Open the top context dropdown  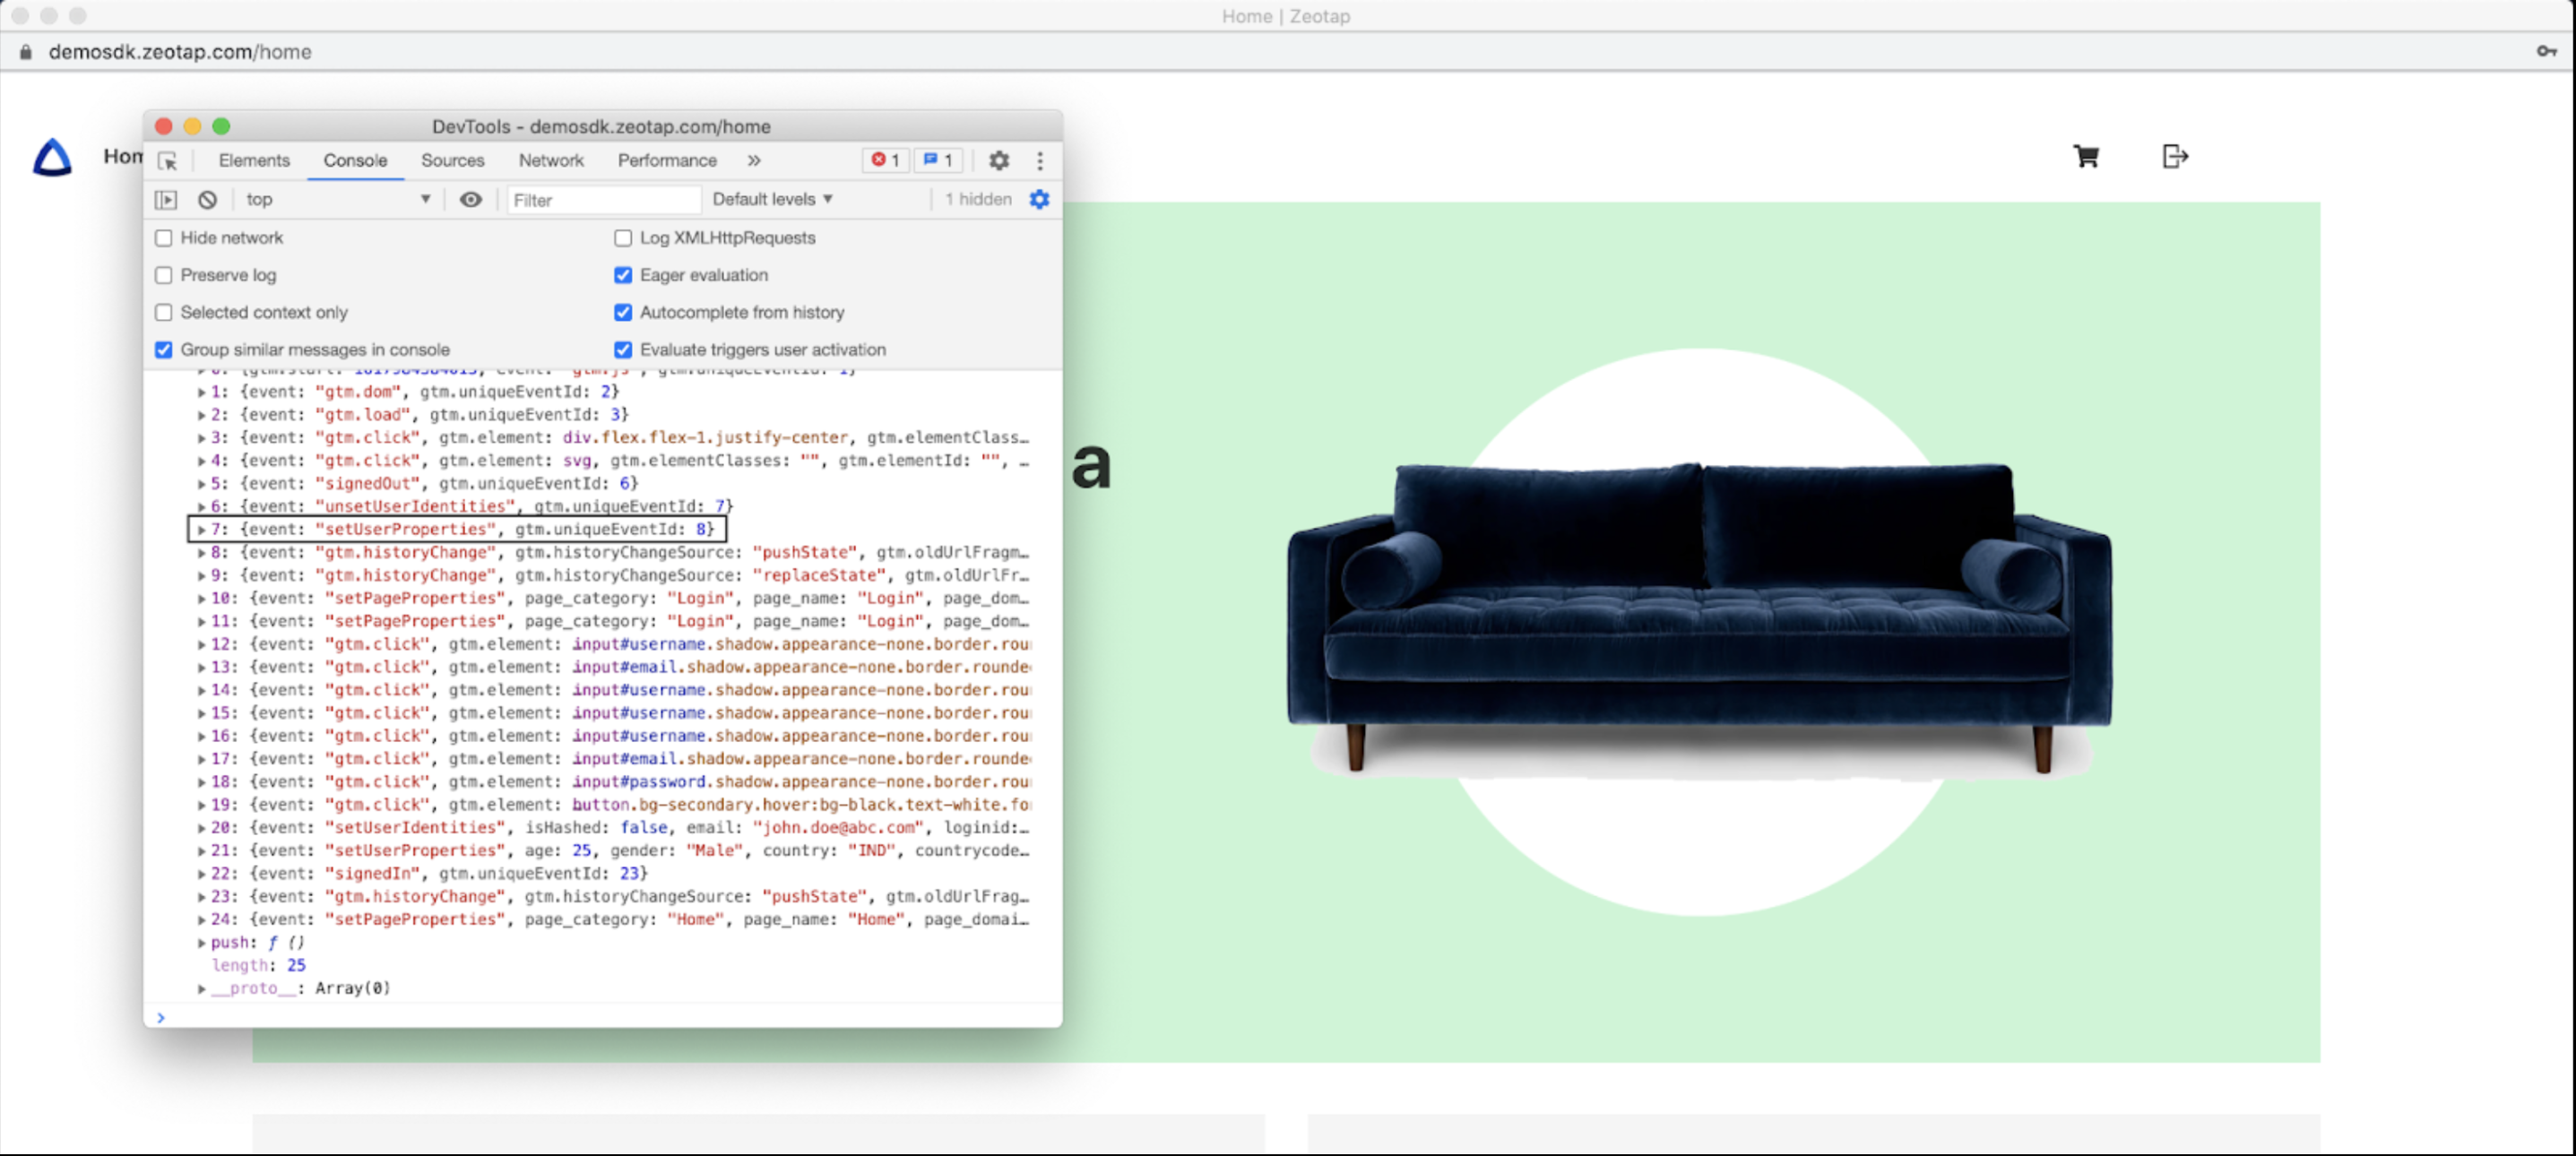pyautogui.click(x=337, y=200)
